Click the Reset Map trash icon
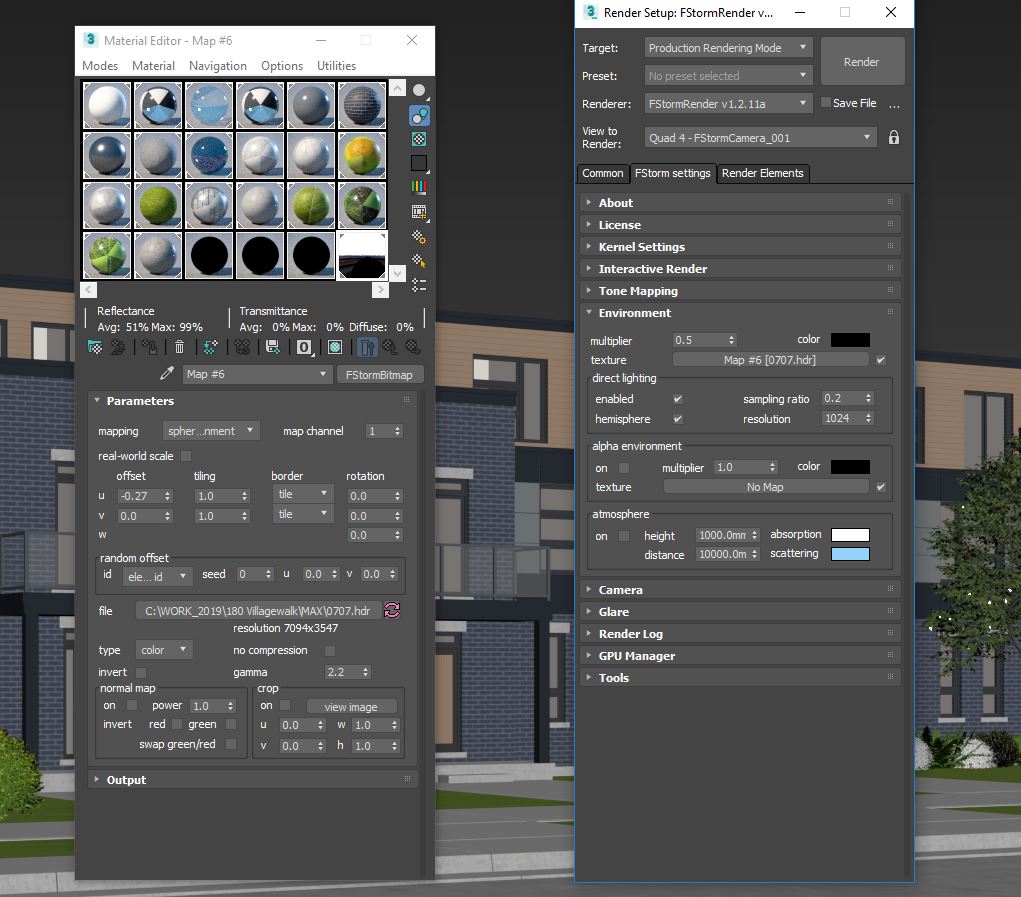 [179, 347]
